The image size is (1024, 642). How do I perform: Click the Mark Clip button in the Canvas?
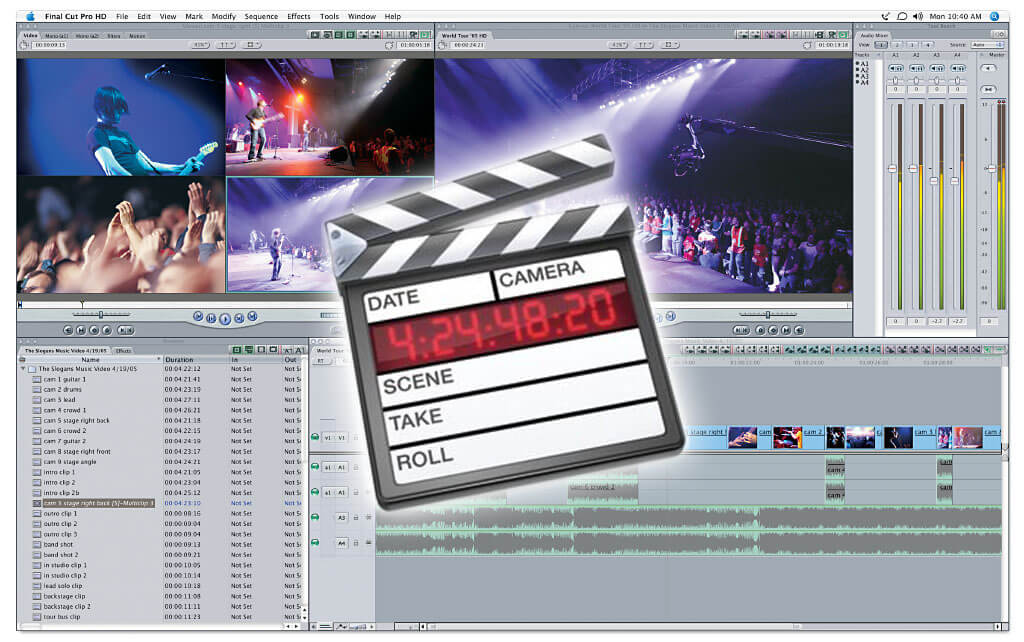(x=786, y=330)
